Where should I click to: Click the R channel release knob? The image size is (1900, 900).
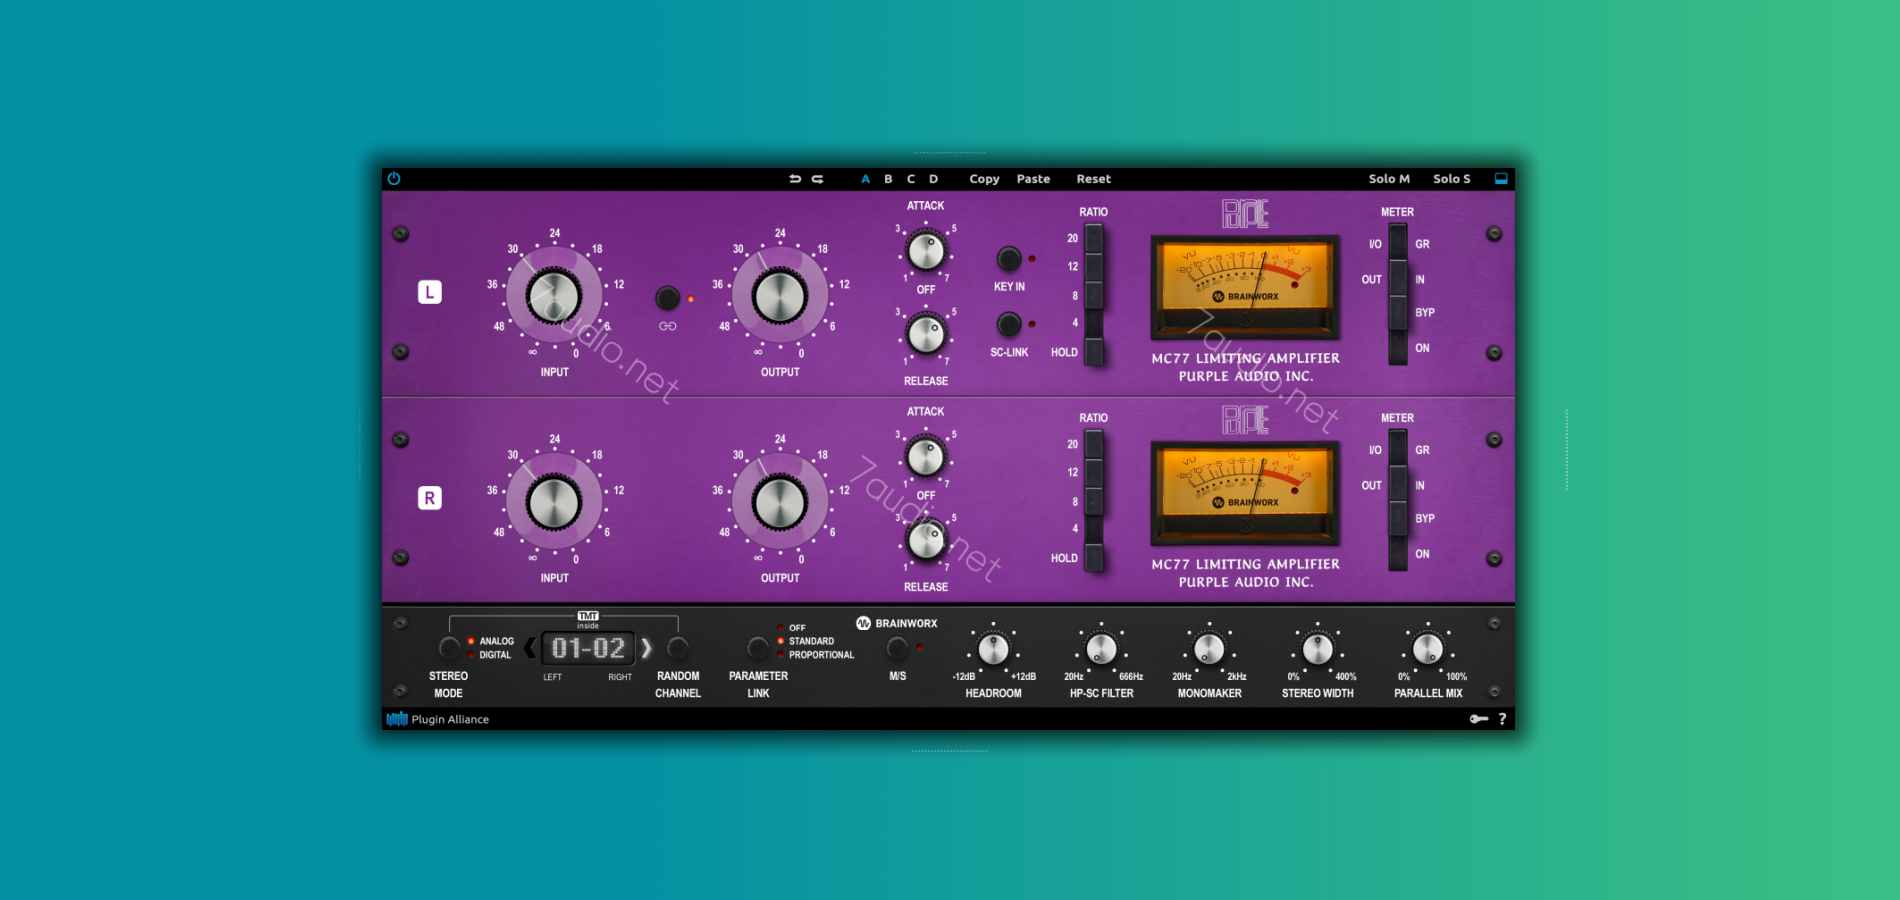click(926, 540)
